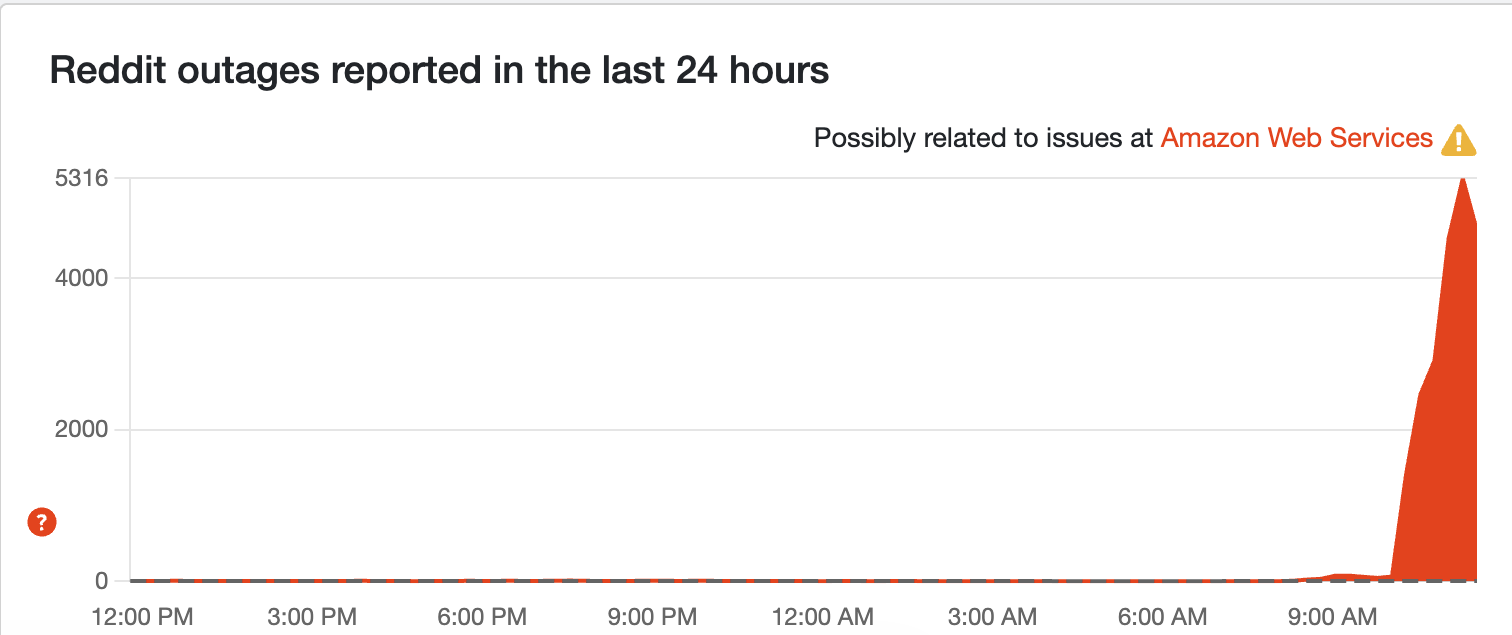Screen dimensions: 1512x635
Task: Open the Amazon Web Services link
Action: tap(1297, 138)
